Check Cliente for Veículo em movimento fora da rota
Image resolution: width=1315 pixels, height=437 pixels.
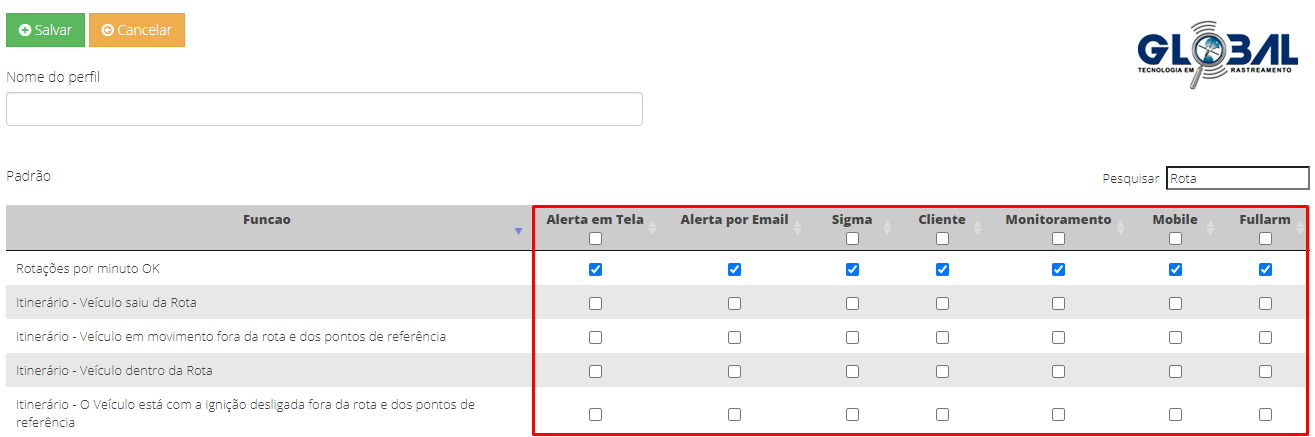942,337
